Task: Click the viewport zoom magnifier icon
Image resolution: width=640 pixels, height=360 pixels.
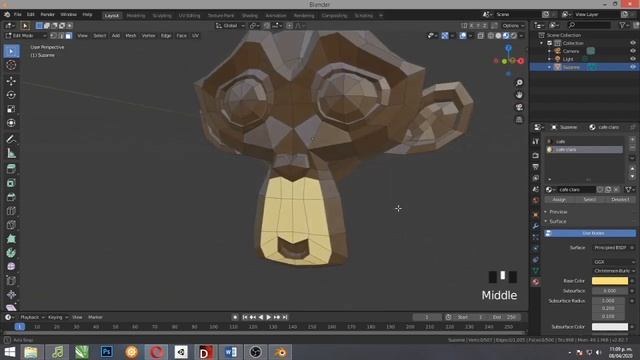Action: tap(519, 83)
